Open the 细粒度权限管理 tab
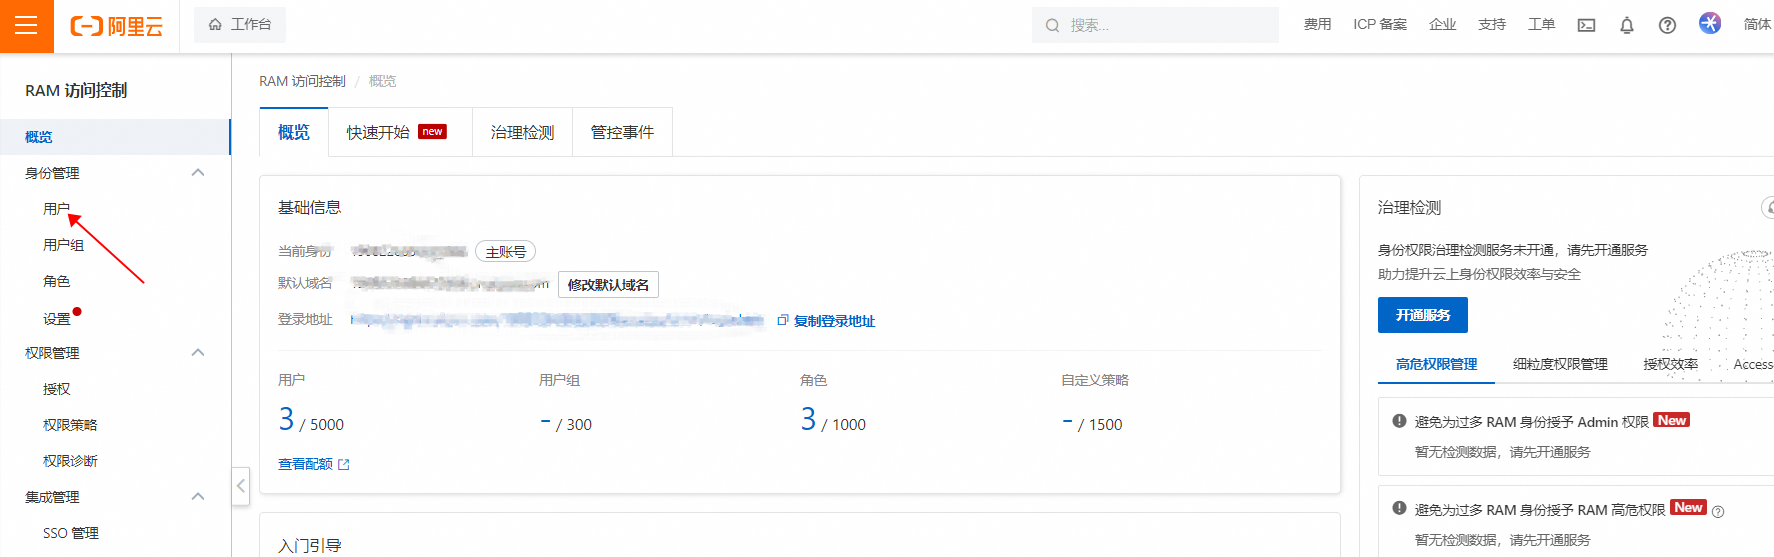Screen dimensions: 1774x557 coord(1560,364)
